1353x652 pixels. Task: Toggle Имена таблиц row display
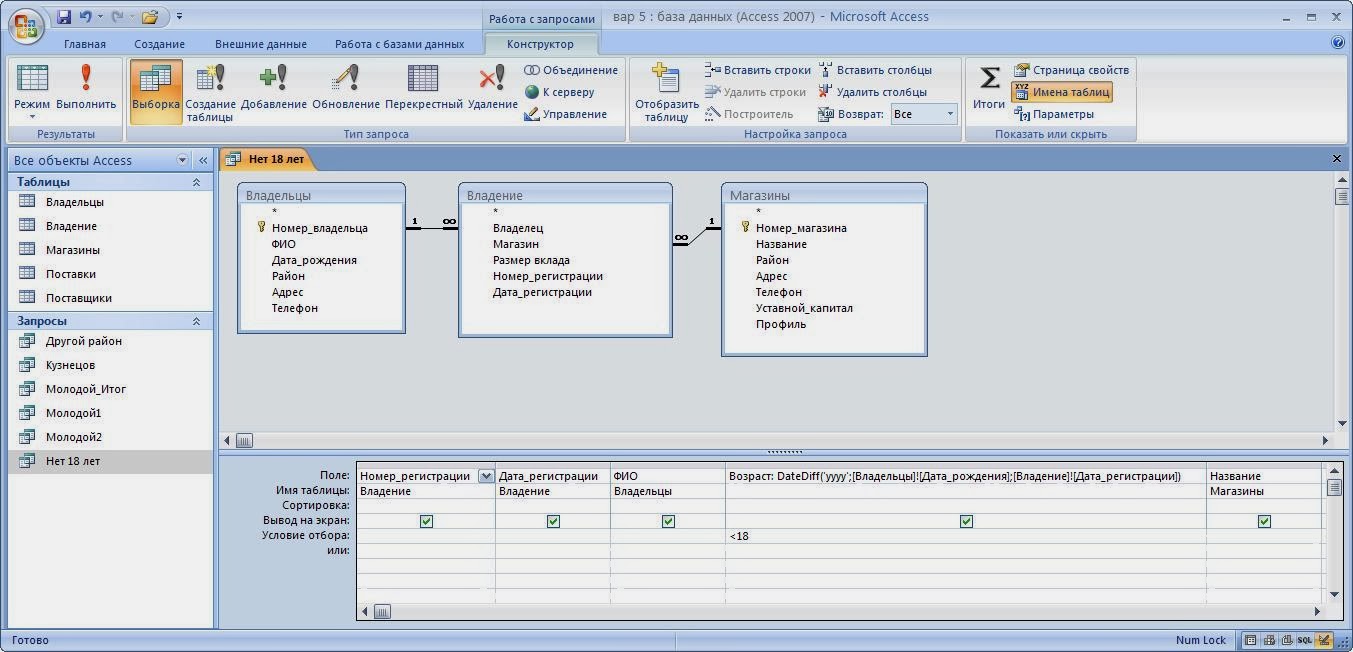click(1061, 92)
